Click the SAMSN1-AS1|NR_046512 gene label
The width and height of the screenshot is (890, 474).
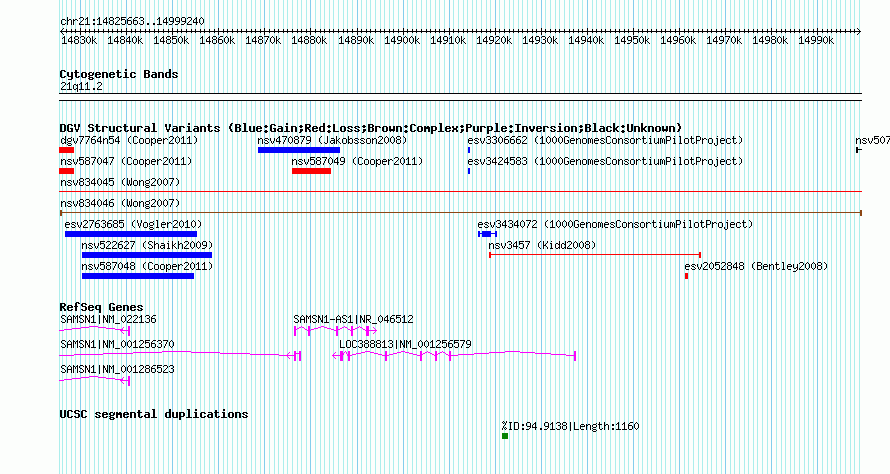[354, 320]
